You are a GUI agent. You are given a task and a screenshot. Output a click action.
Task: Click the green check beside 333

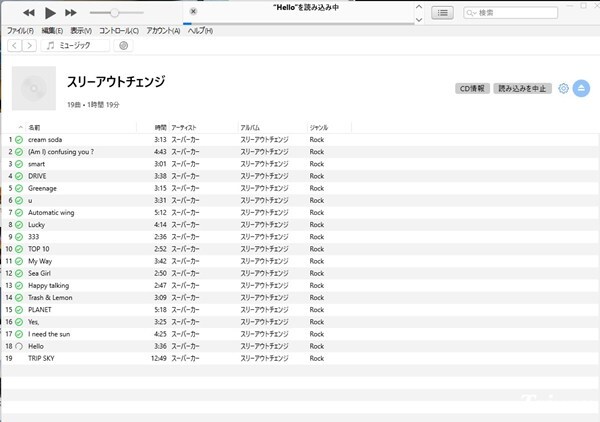point(19,237)
